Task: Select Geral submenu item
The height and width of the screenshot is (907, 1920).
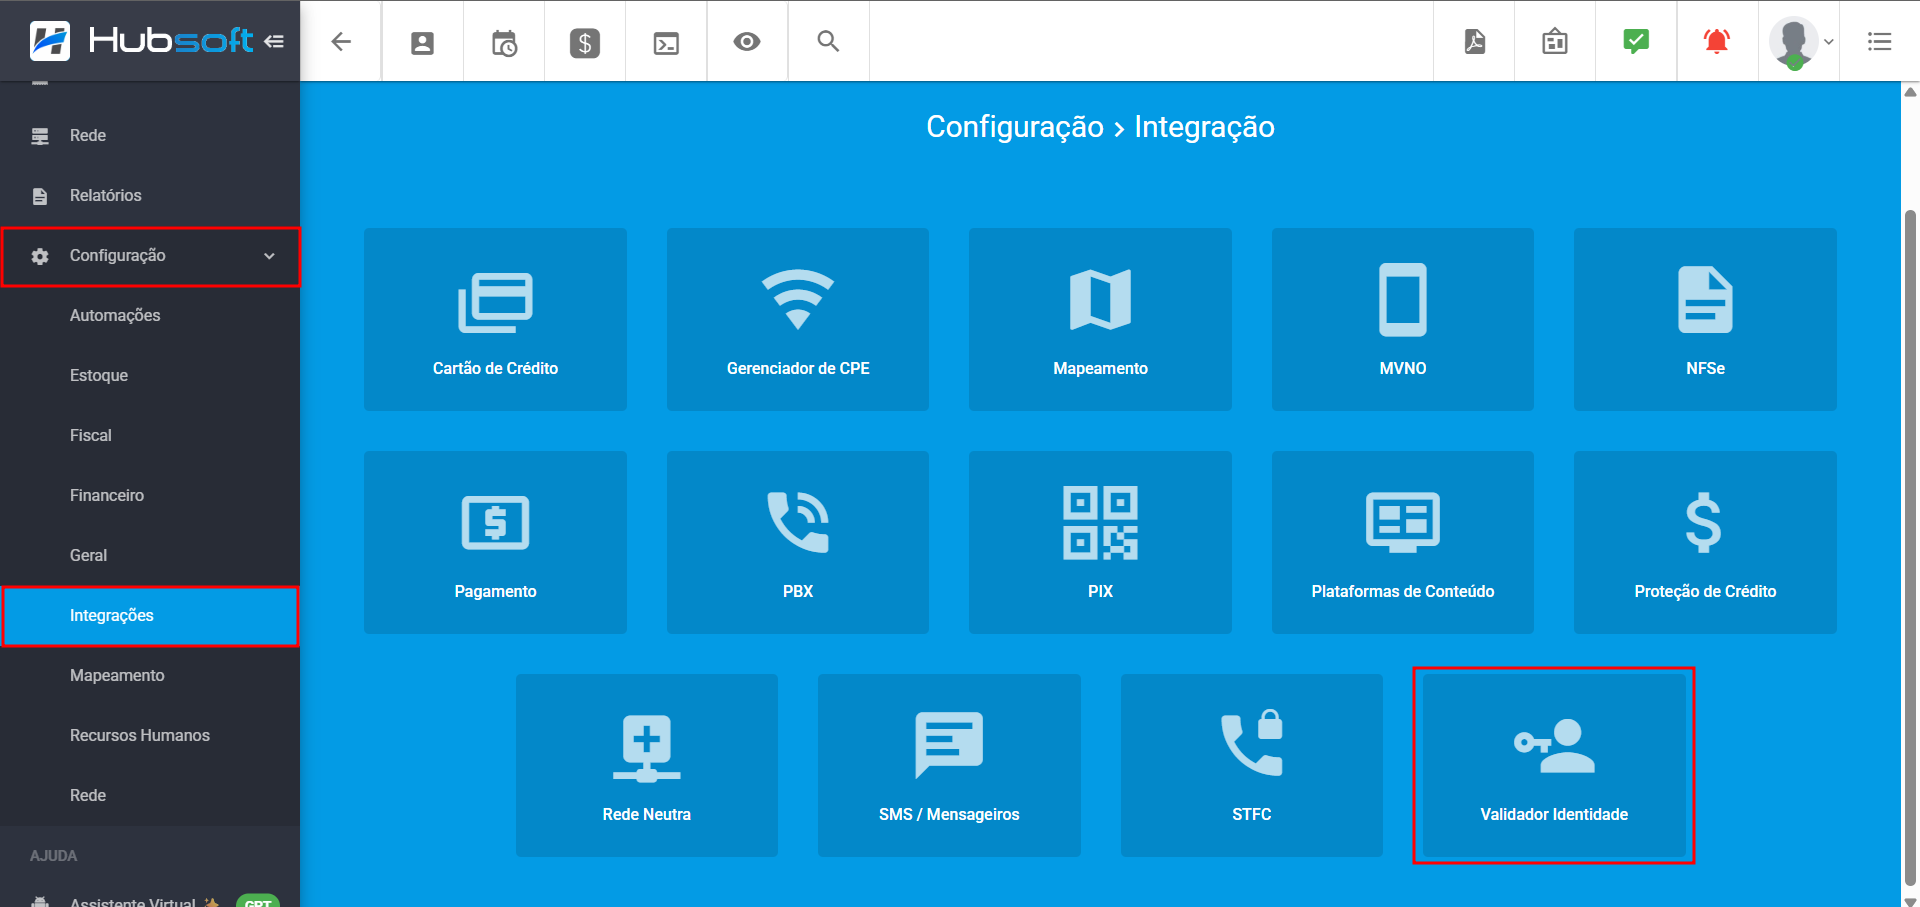Action: pyautogui.click(x=150, y=555)
